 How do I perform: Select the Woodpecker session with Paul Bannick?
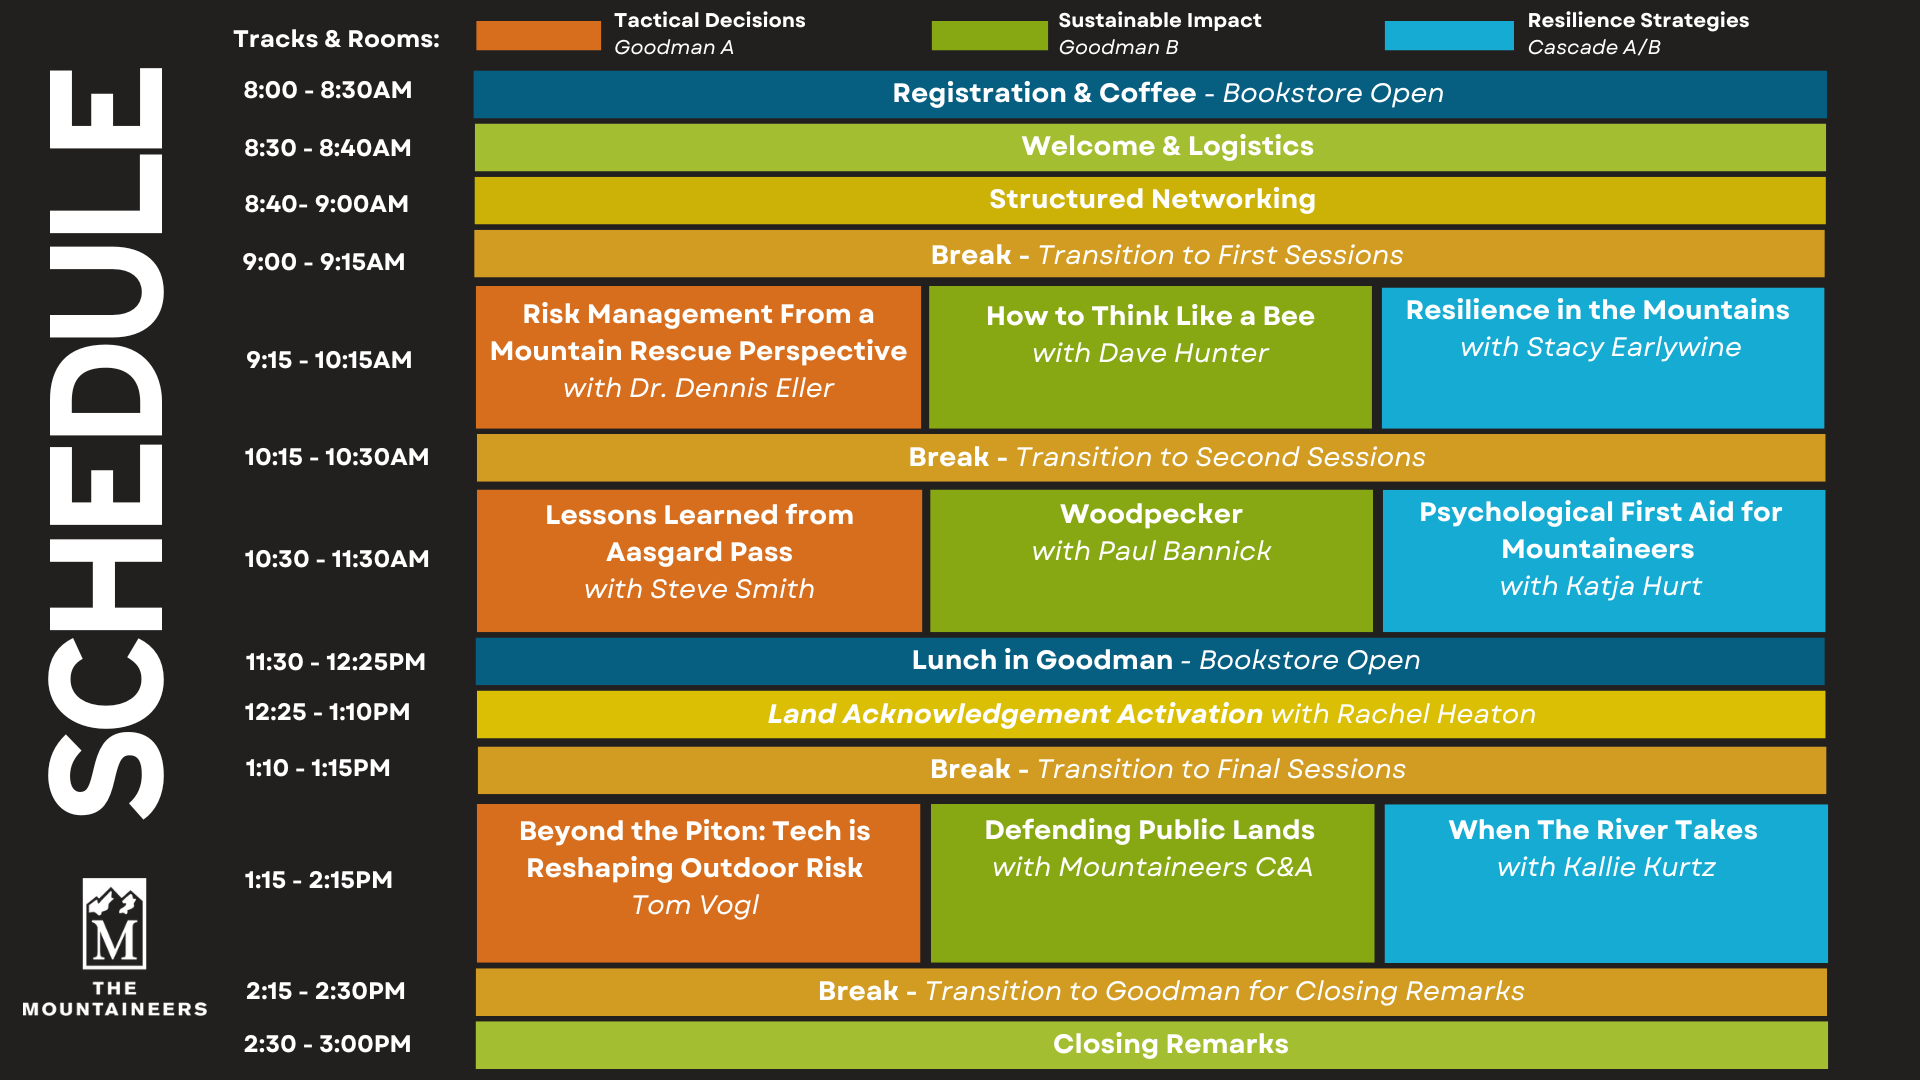coord(1151,560)
